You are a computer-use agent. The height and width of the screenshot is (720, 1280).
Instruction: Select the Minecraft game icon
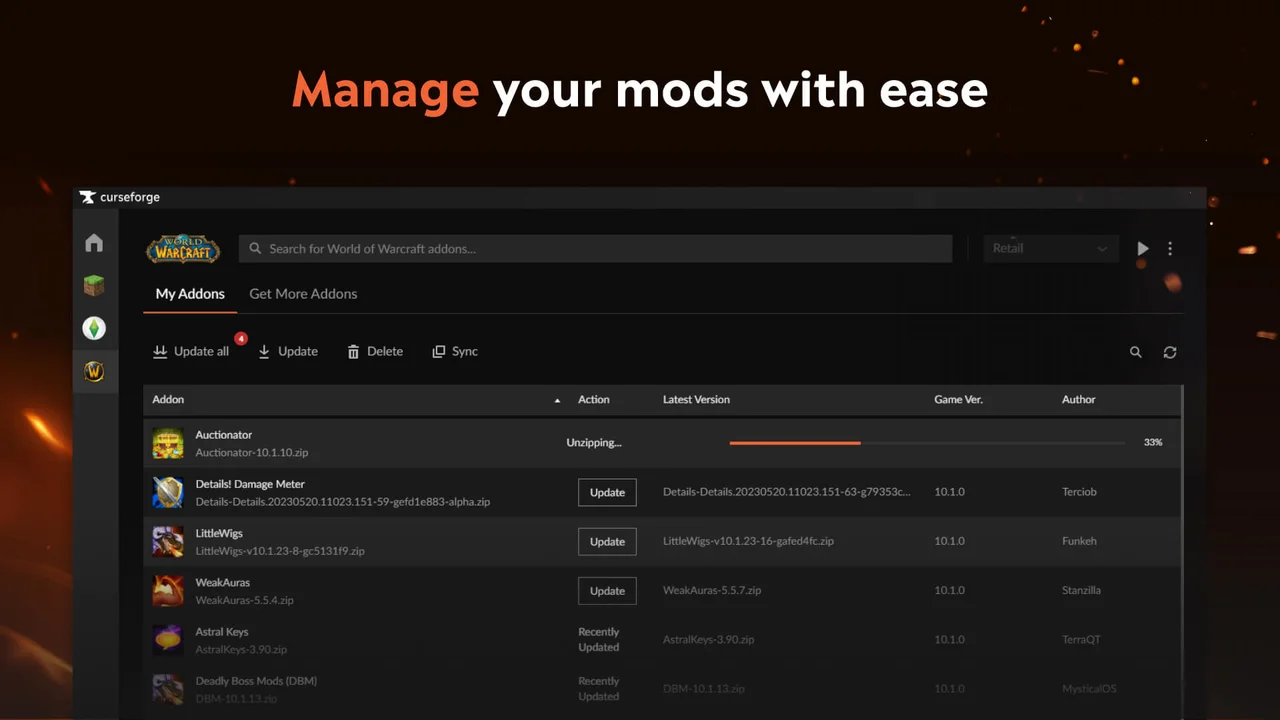click(94, 286)
